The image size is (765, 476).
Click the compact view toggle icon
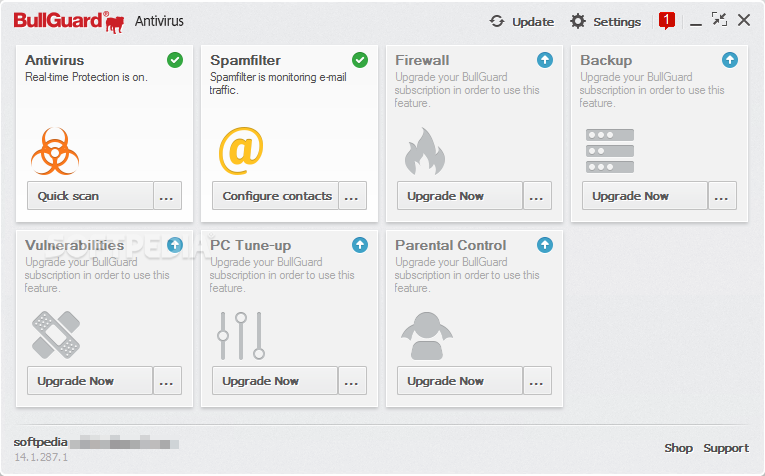tap(719, 20)
